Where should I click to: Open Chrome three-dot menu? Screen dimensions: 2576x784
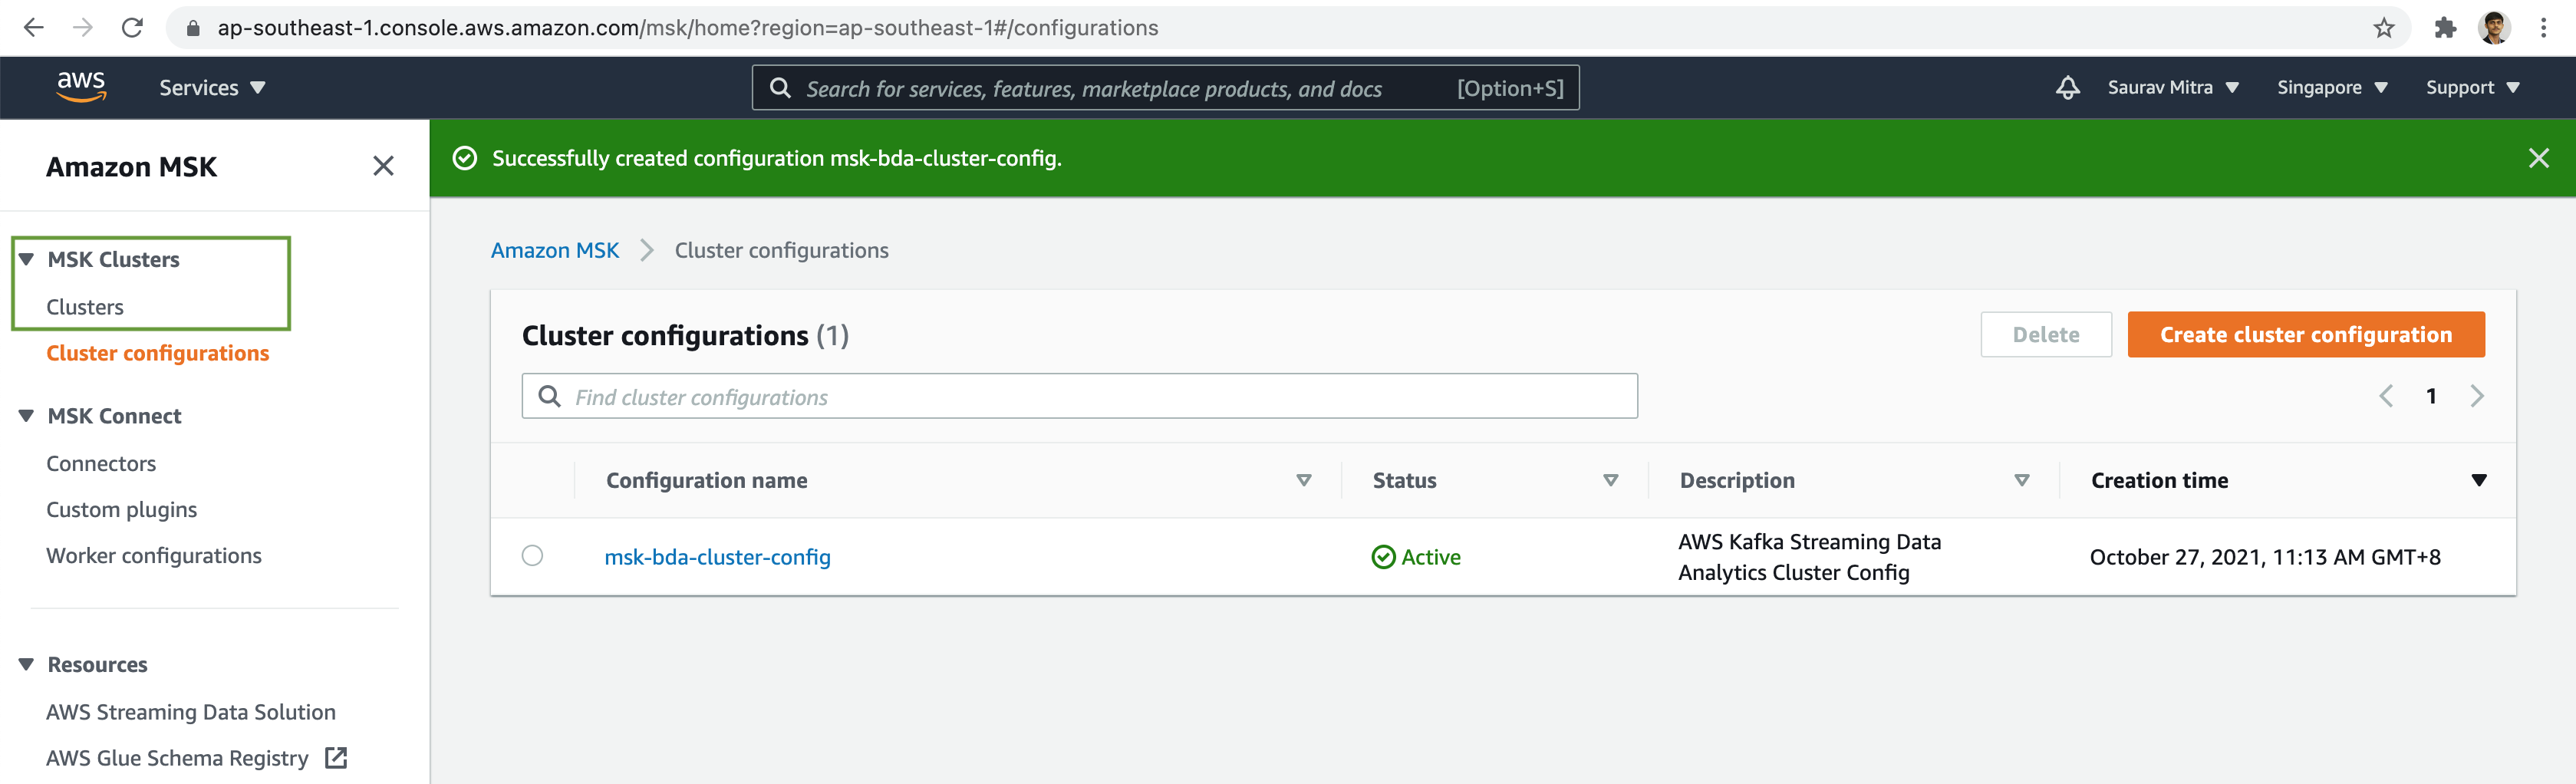click(2543, 27)
